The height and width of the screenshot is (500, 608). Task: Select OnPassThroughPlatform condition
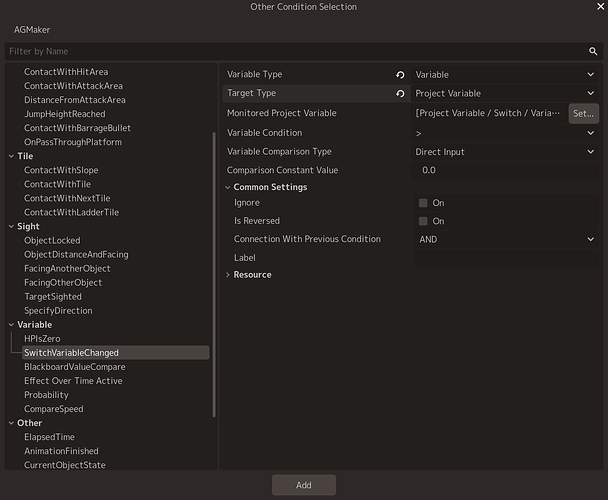(73, 142)
